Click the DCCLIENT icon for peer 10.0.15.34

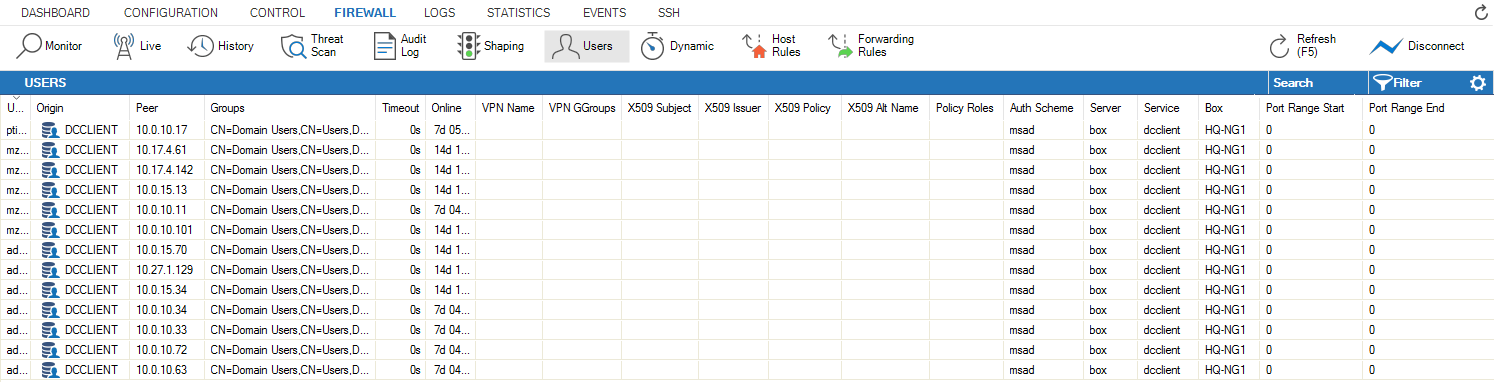pos(50,290)
